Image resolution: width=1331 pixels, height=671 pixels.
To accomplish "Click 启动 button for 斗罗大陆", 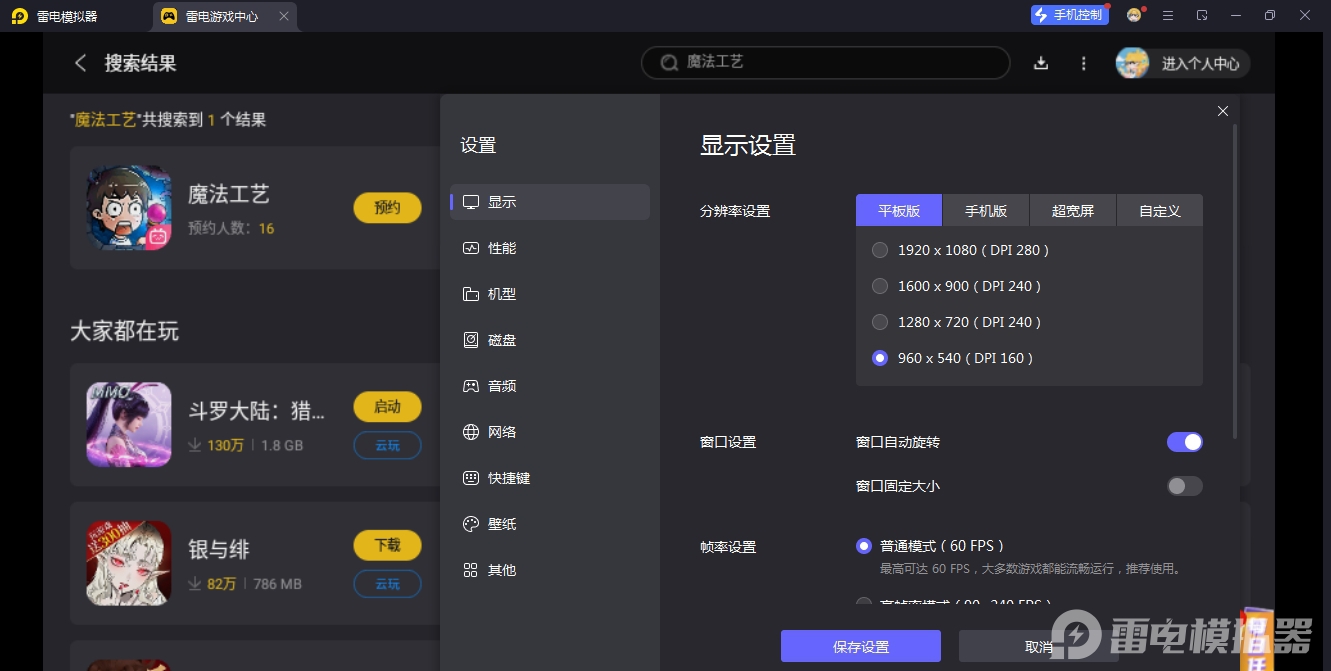I will 387,406.
